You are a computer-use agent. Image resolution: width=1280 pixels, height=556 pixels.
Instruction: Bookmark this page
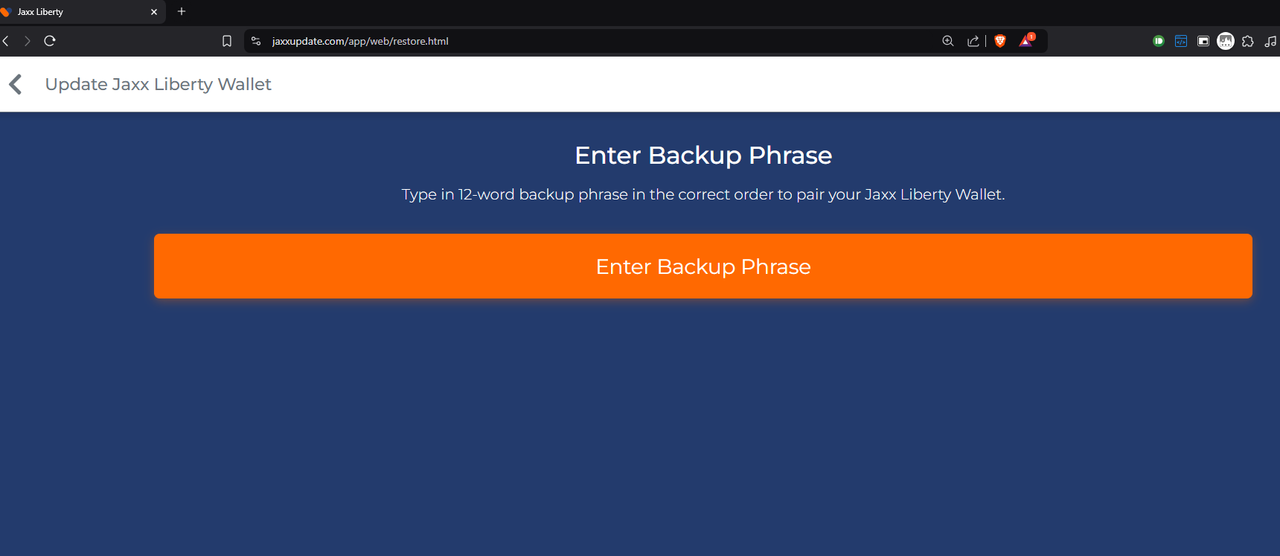pos(227,41)
